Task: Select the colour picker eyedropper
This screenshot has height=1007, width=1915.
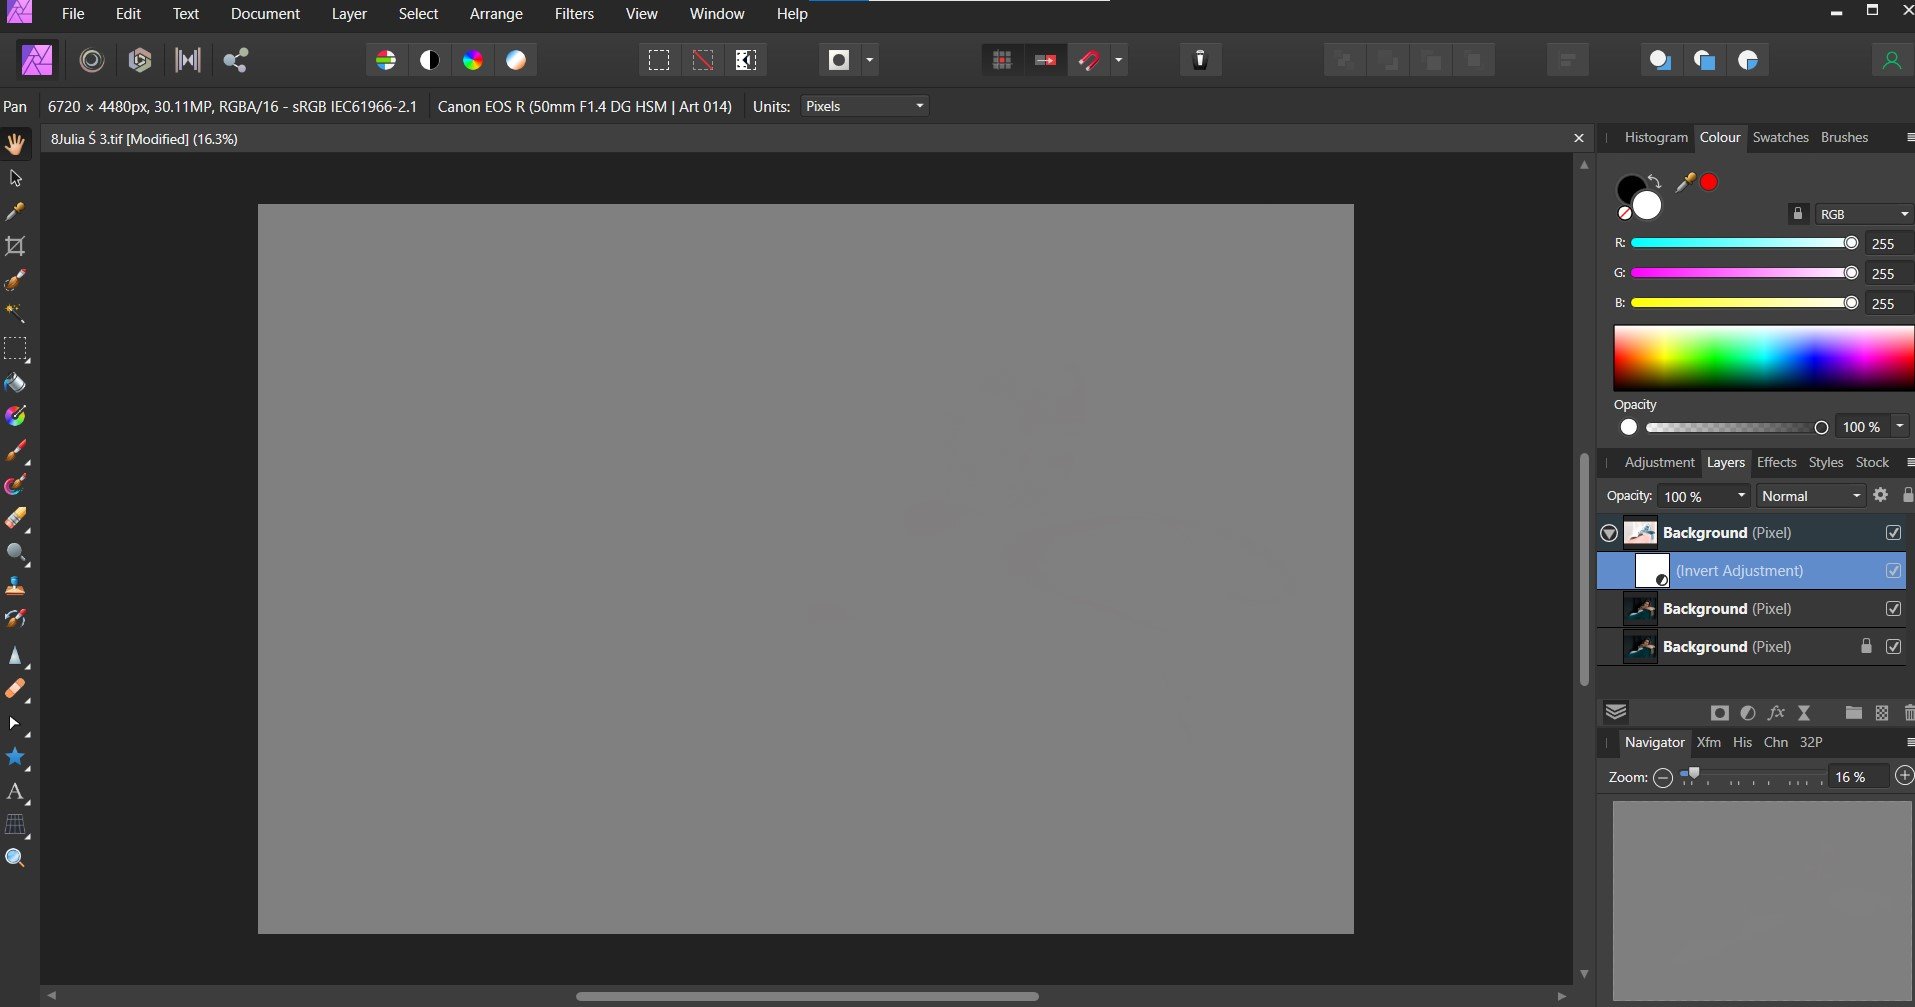Action: pyautogui.click(x=1686, y=182)
